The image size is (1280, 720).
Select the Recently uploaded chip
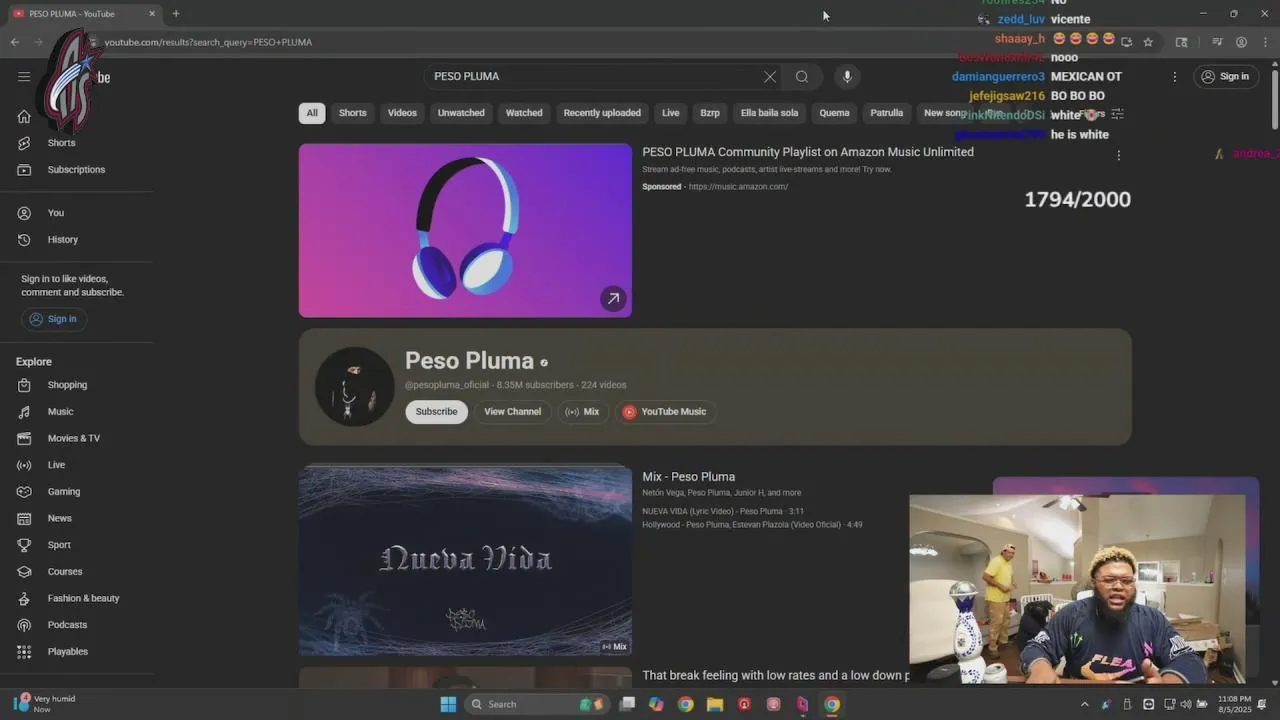click(x=602, y=113)
